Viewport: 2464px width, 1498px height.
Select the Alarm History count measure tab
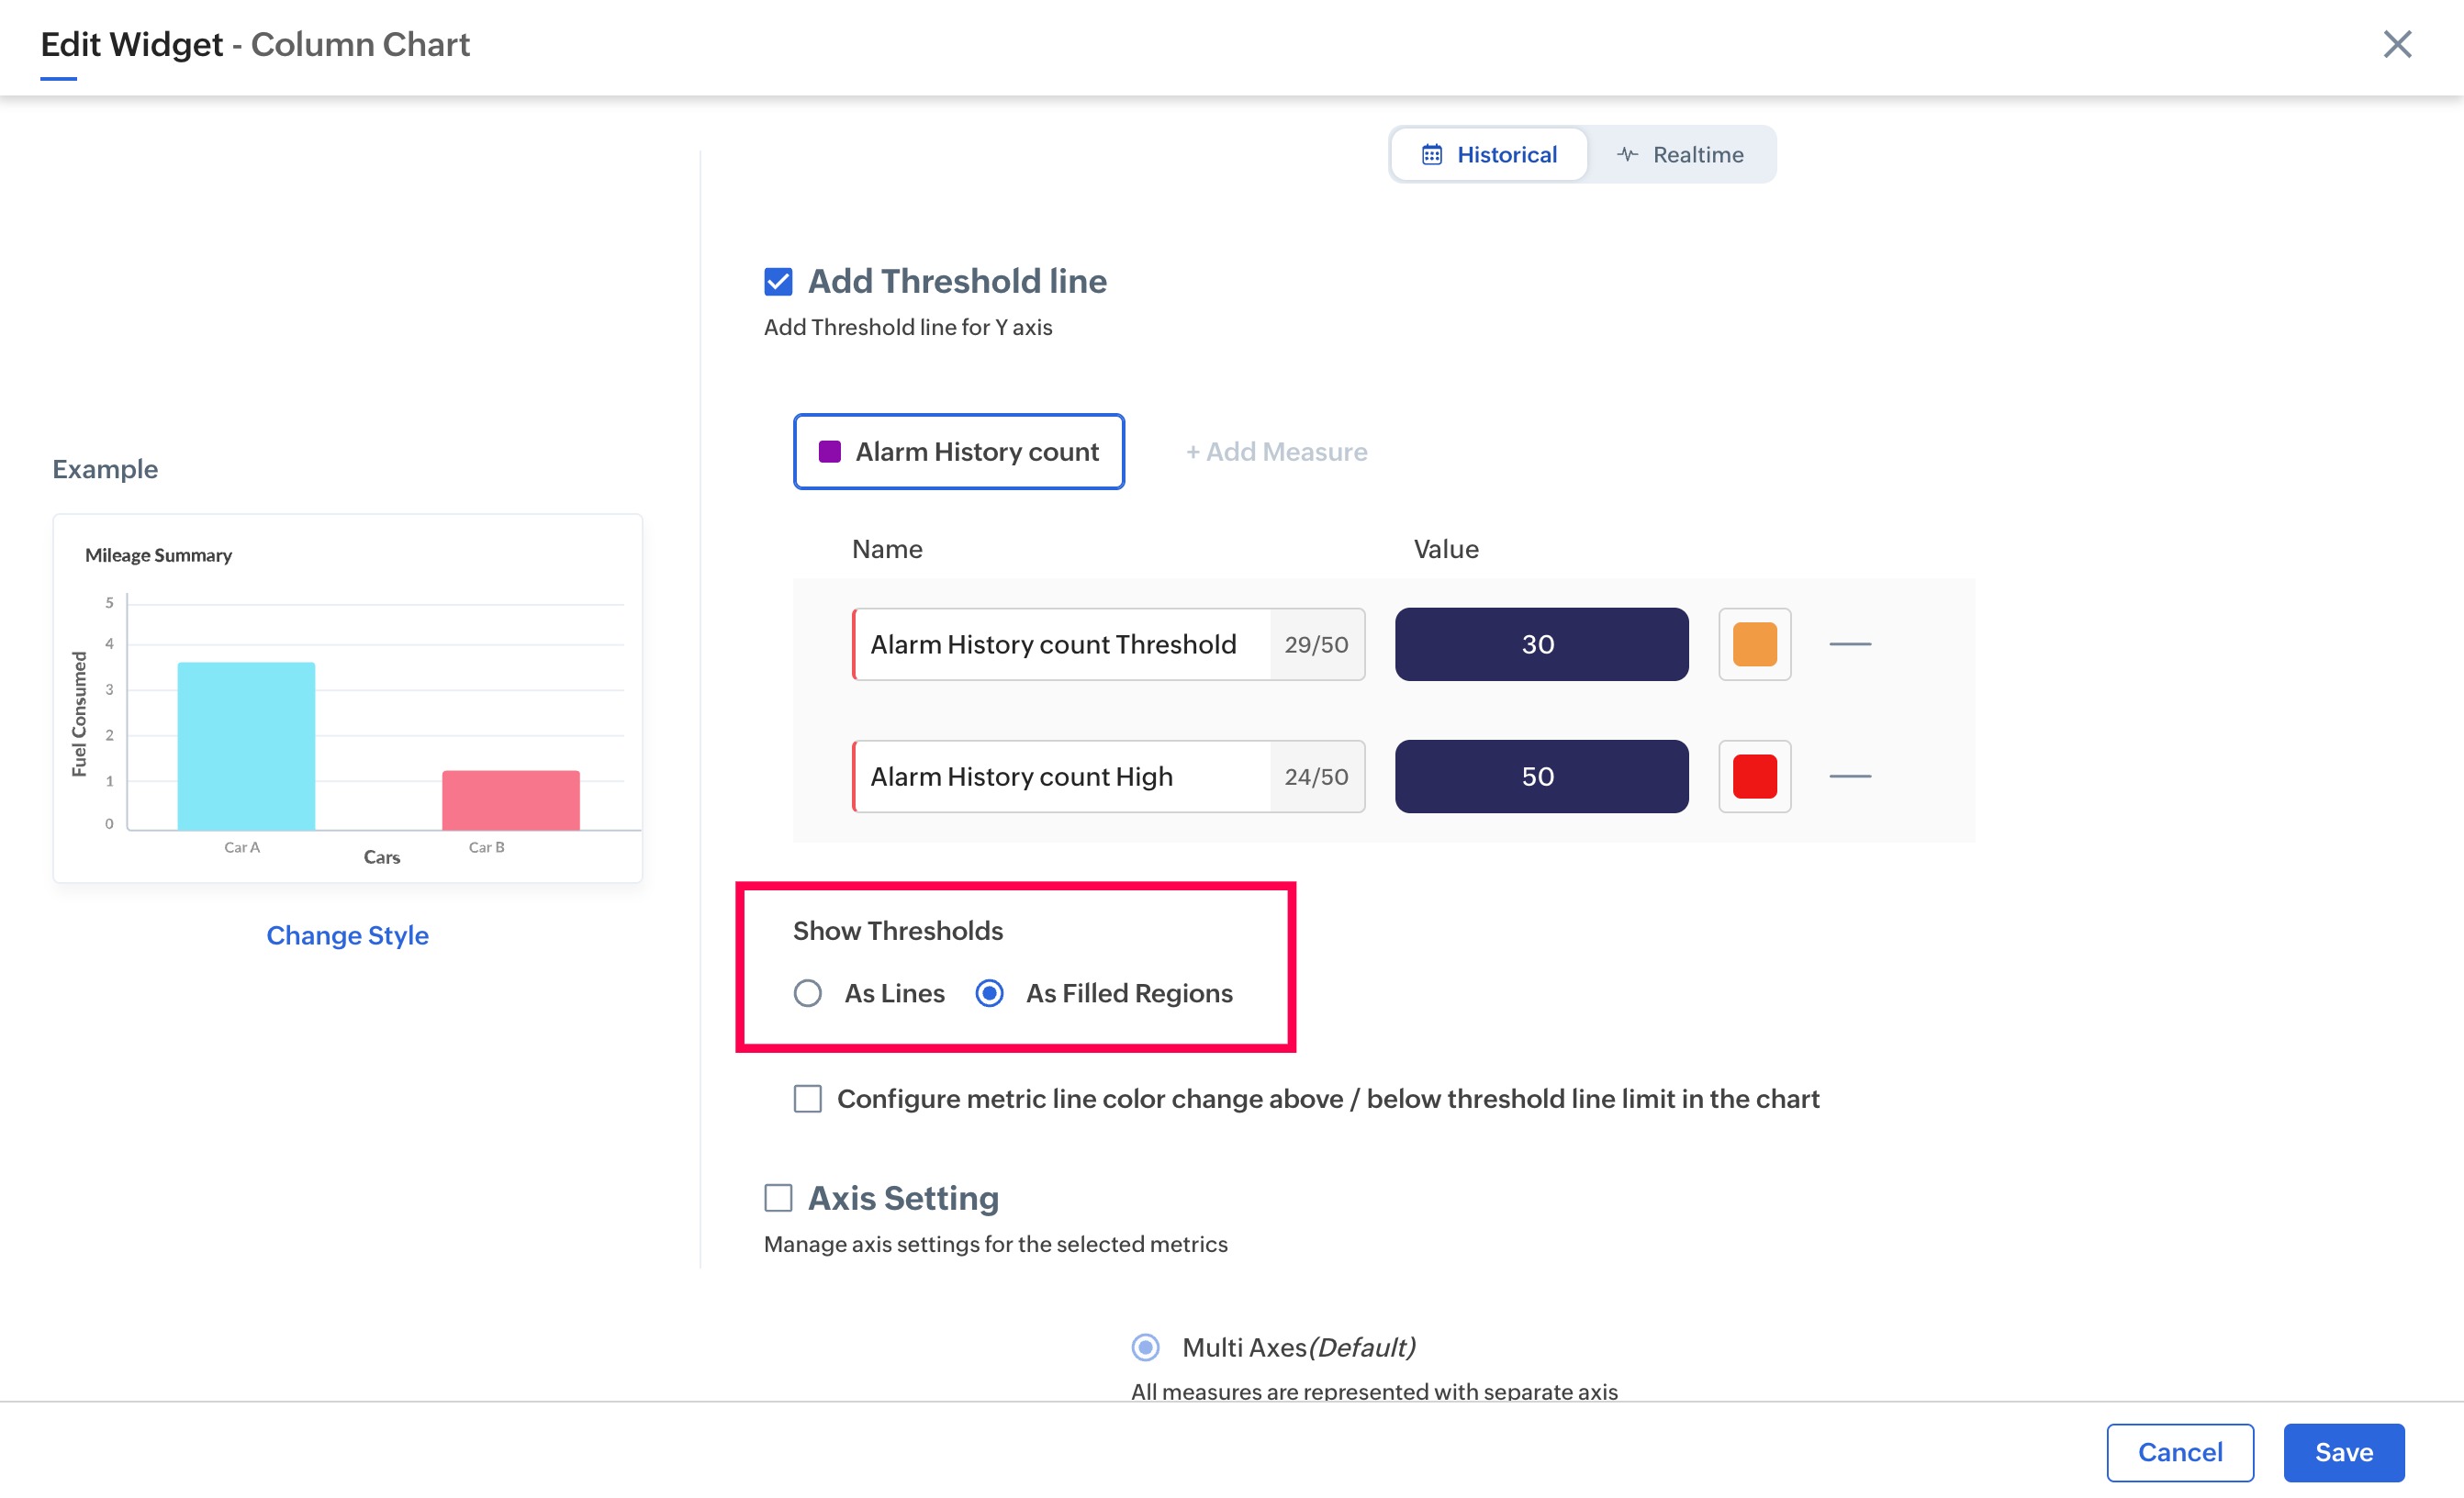tap(958, 452)
